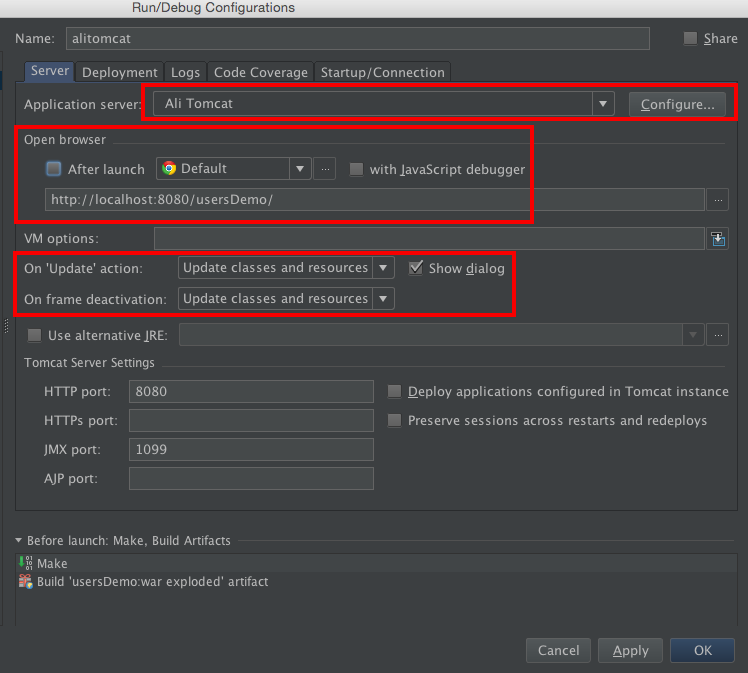The image size is (748, 673).
Task: Select Build 'usersDemo:war exploded' artifact row
Action: pyautogui.click(x=377, y=581)
